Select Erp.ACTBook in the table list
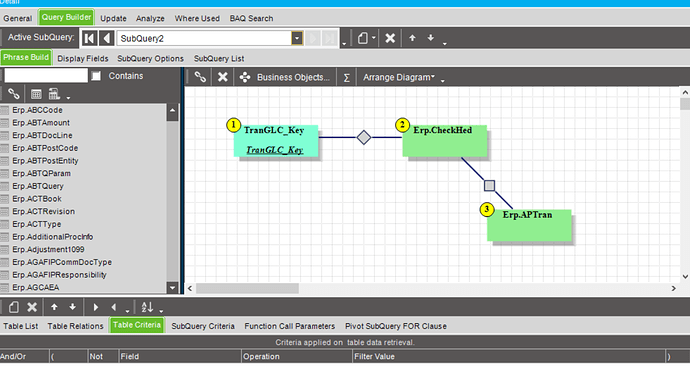 (x=37, y=199)
